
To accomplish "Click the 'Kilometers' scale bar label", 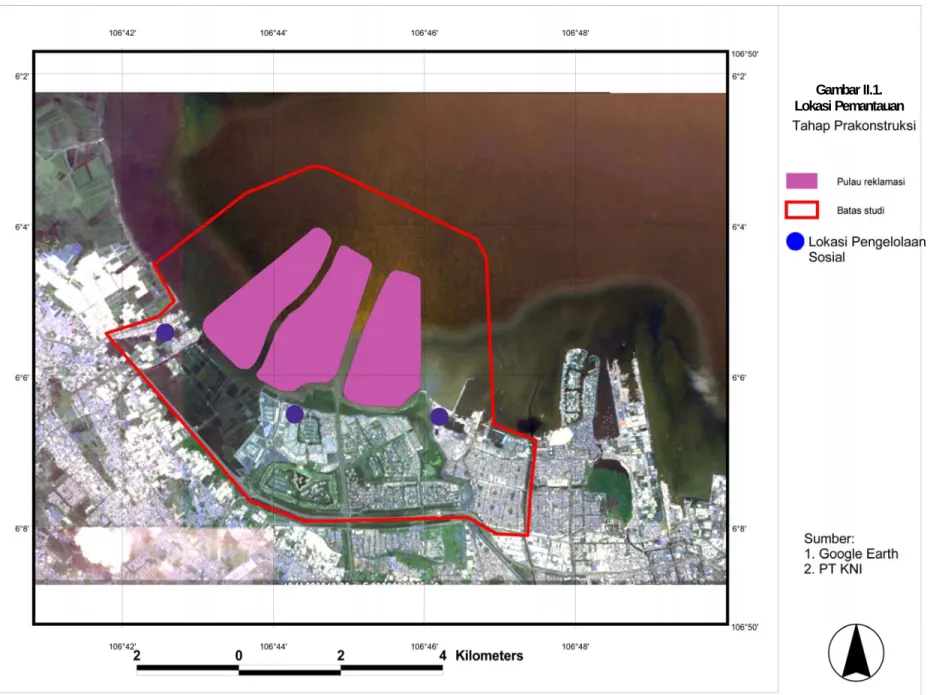I will point(489,656).
